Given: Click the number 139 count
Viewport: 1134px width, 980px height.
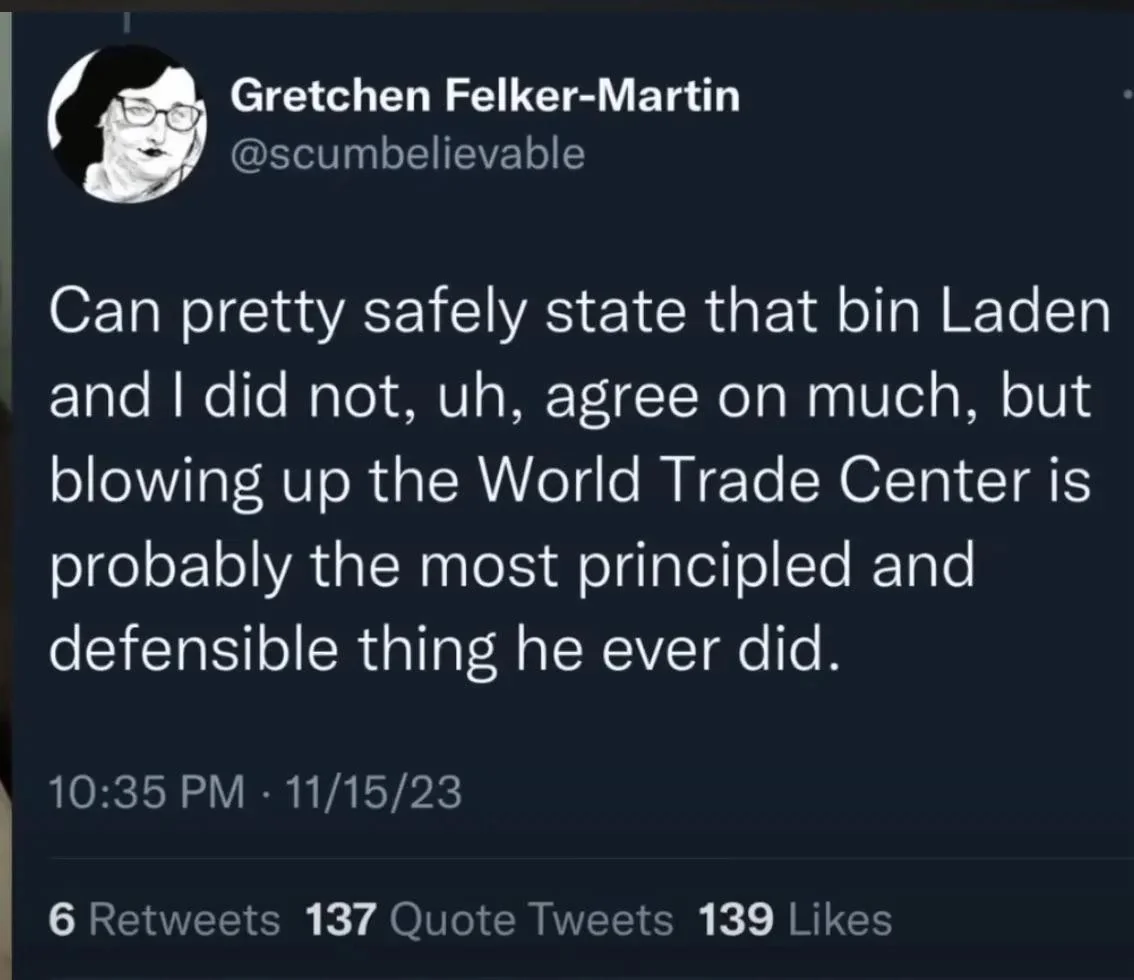Looking at the screenshot, I should 736,921.
